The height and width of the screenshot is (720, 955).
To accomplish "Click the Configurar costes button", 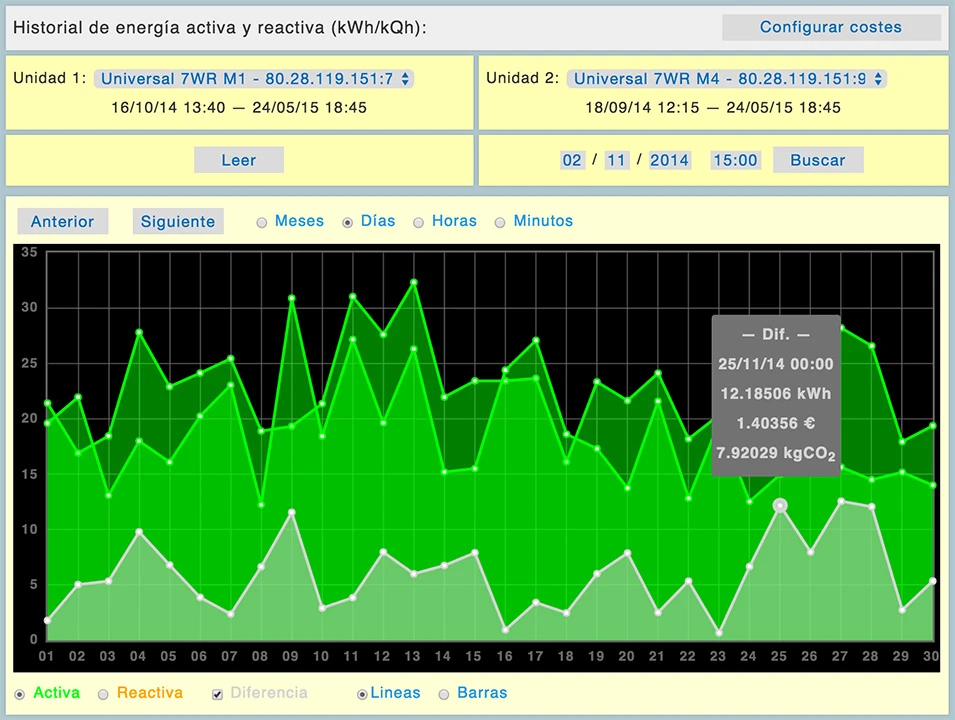I will pos(830,28).
